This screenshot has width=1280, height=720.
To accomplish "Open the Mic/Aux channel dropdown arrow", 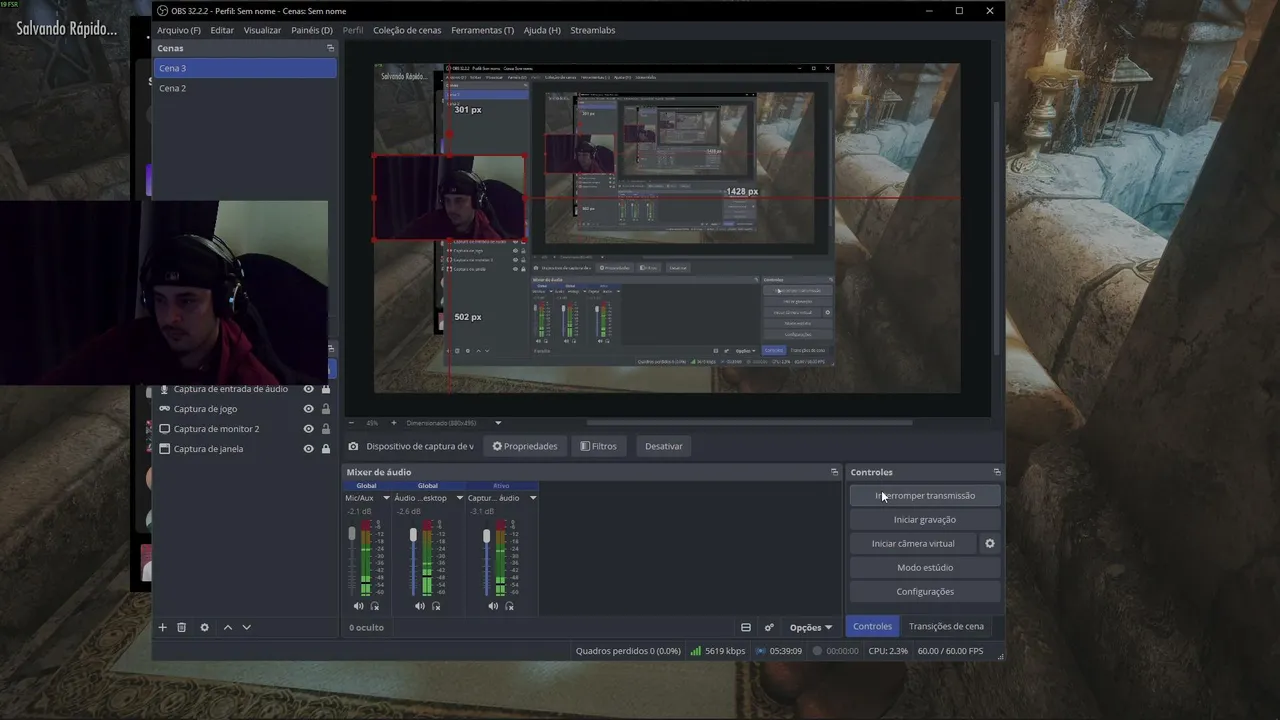I will (x=386, y=498).
